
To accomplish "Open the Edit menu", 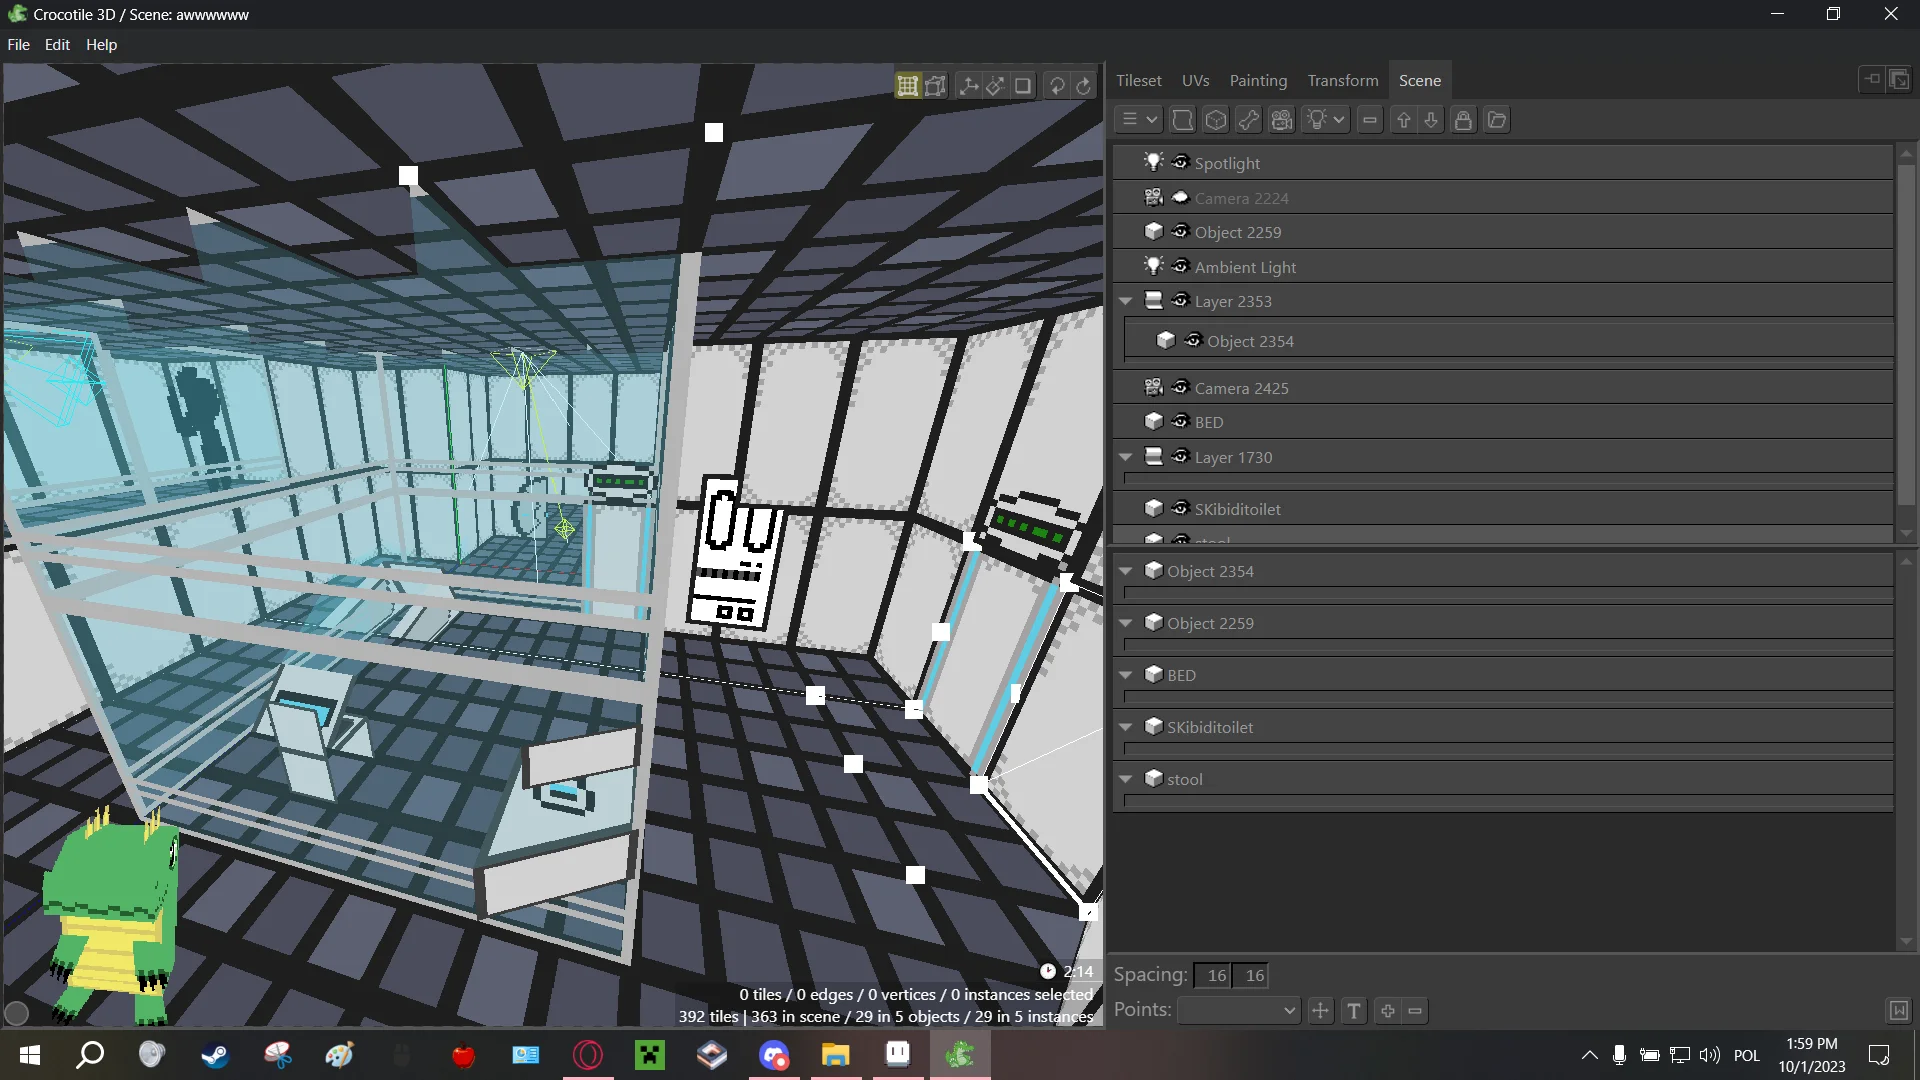I will pos(57,44).
